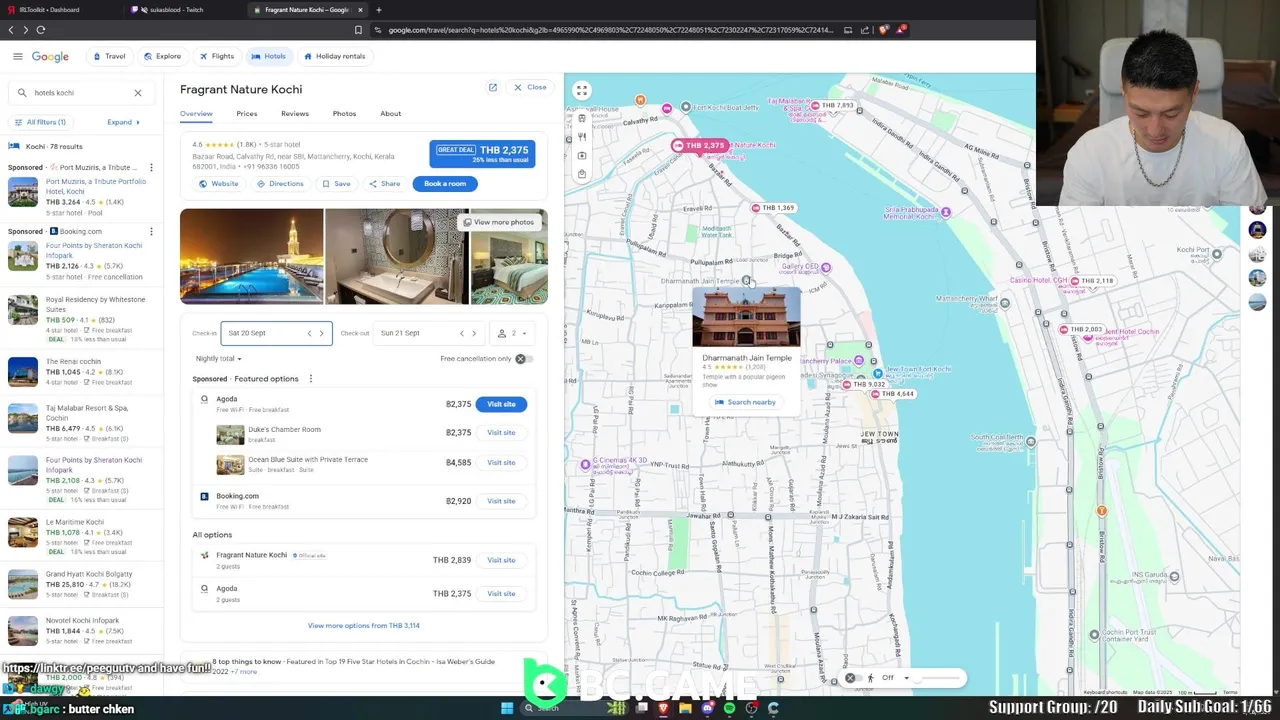1280x720 pixels.
Task: Click the G Cinemas 4K 3D pin
Action: pos(586,464)
